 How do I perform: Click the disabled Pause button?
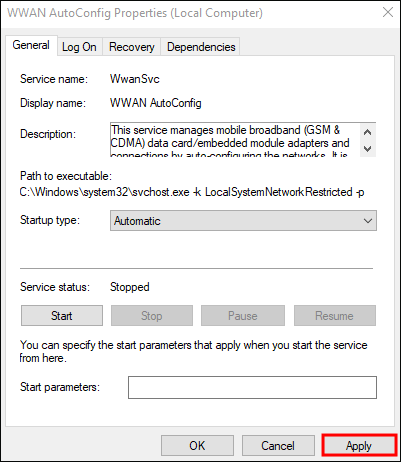coord(243,316)
